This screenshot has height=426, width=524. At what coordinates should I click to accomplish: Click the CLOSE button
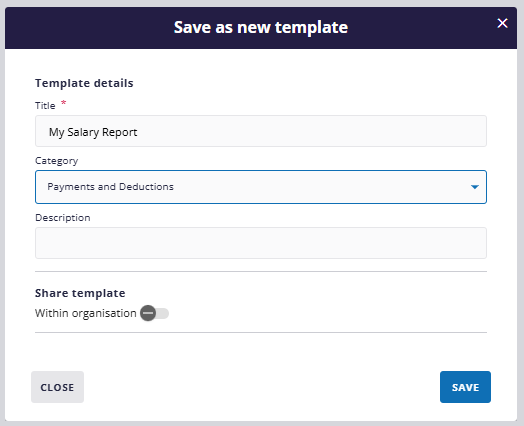57,387
